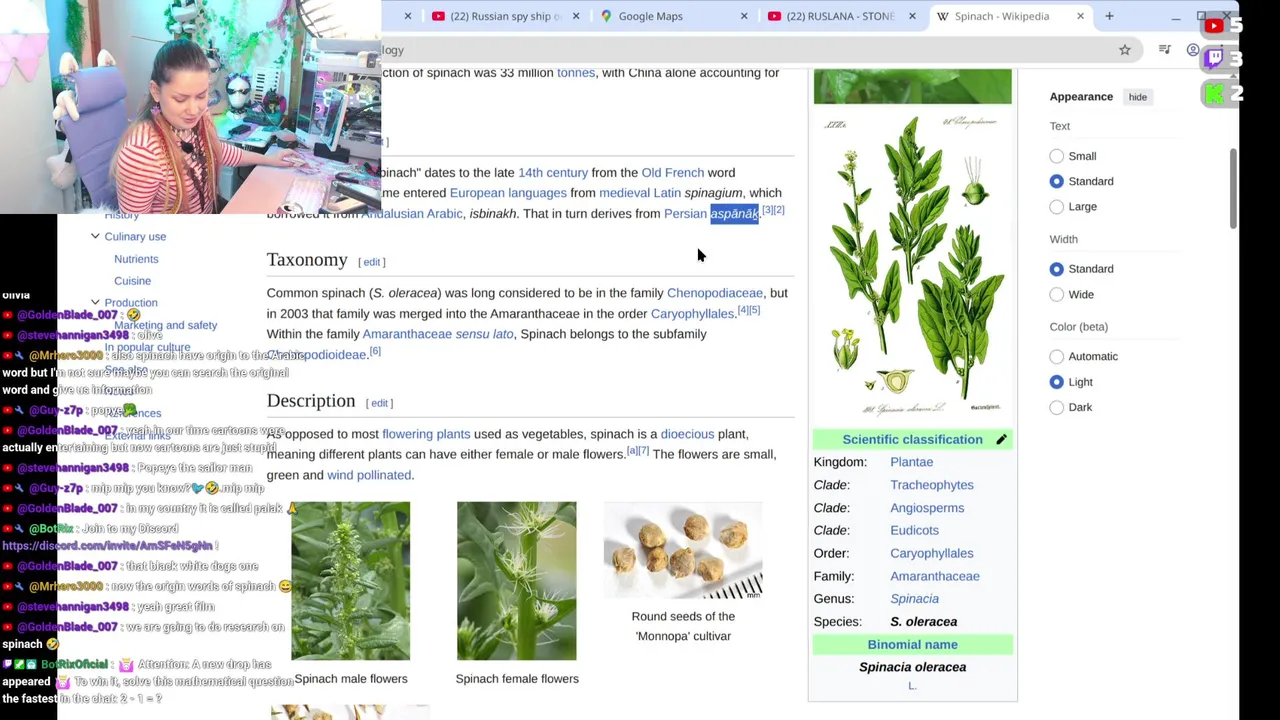Viewport: 1280px width, 720px height.
Task: Open the Scientific classification header link
Action: (x=912, y=440)
